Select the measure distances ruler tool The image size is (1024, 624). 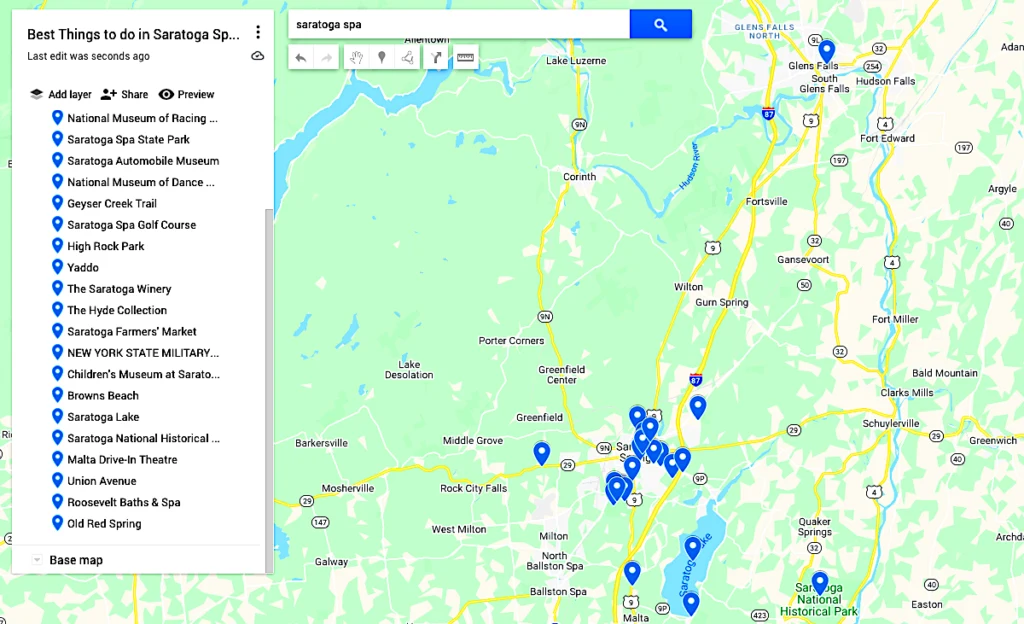tap(465, 58)
